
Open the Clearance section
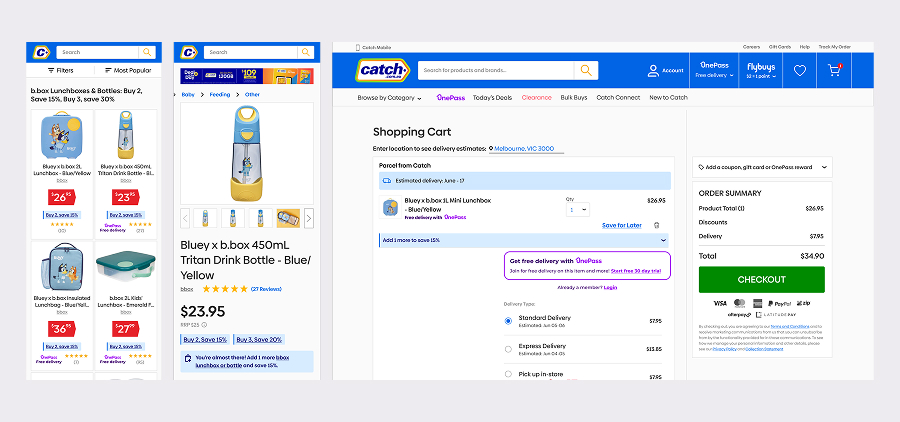click(537, 98)
